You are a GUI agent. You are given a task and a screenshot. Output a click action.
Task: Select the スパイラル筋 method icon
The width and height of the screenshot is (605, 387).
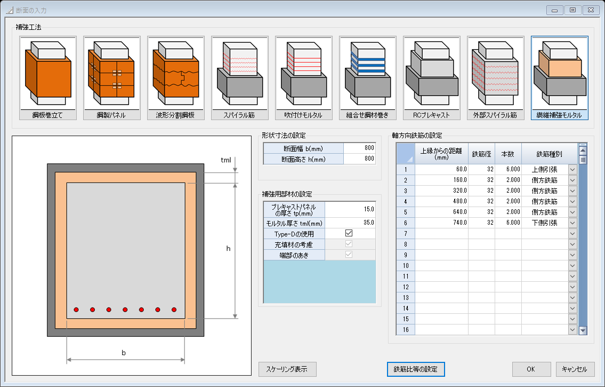[240, 78]
